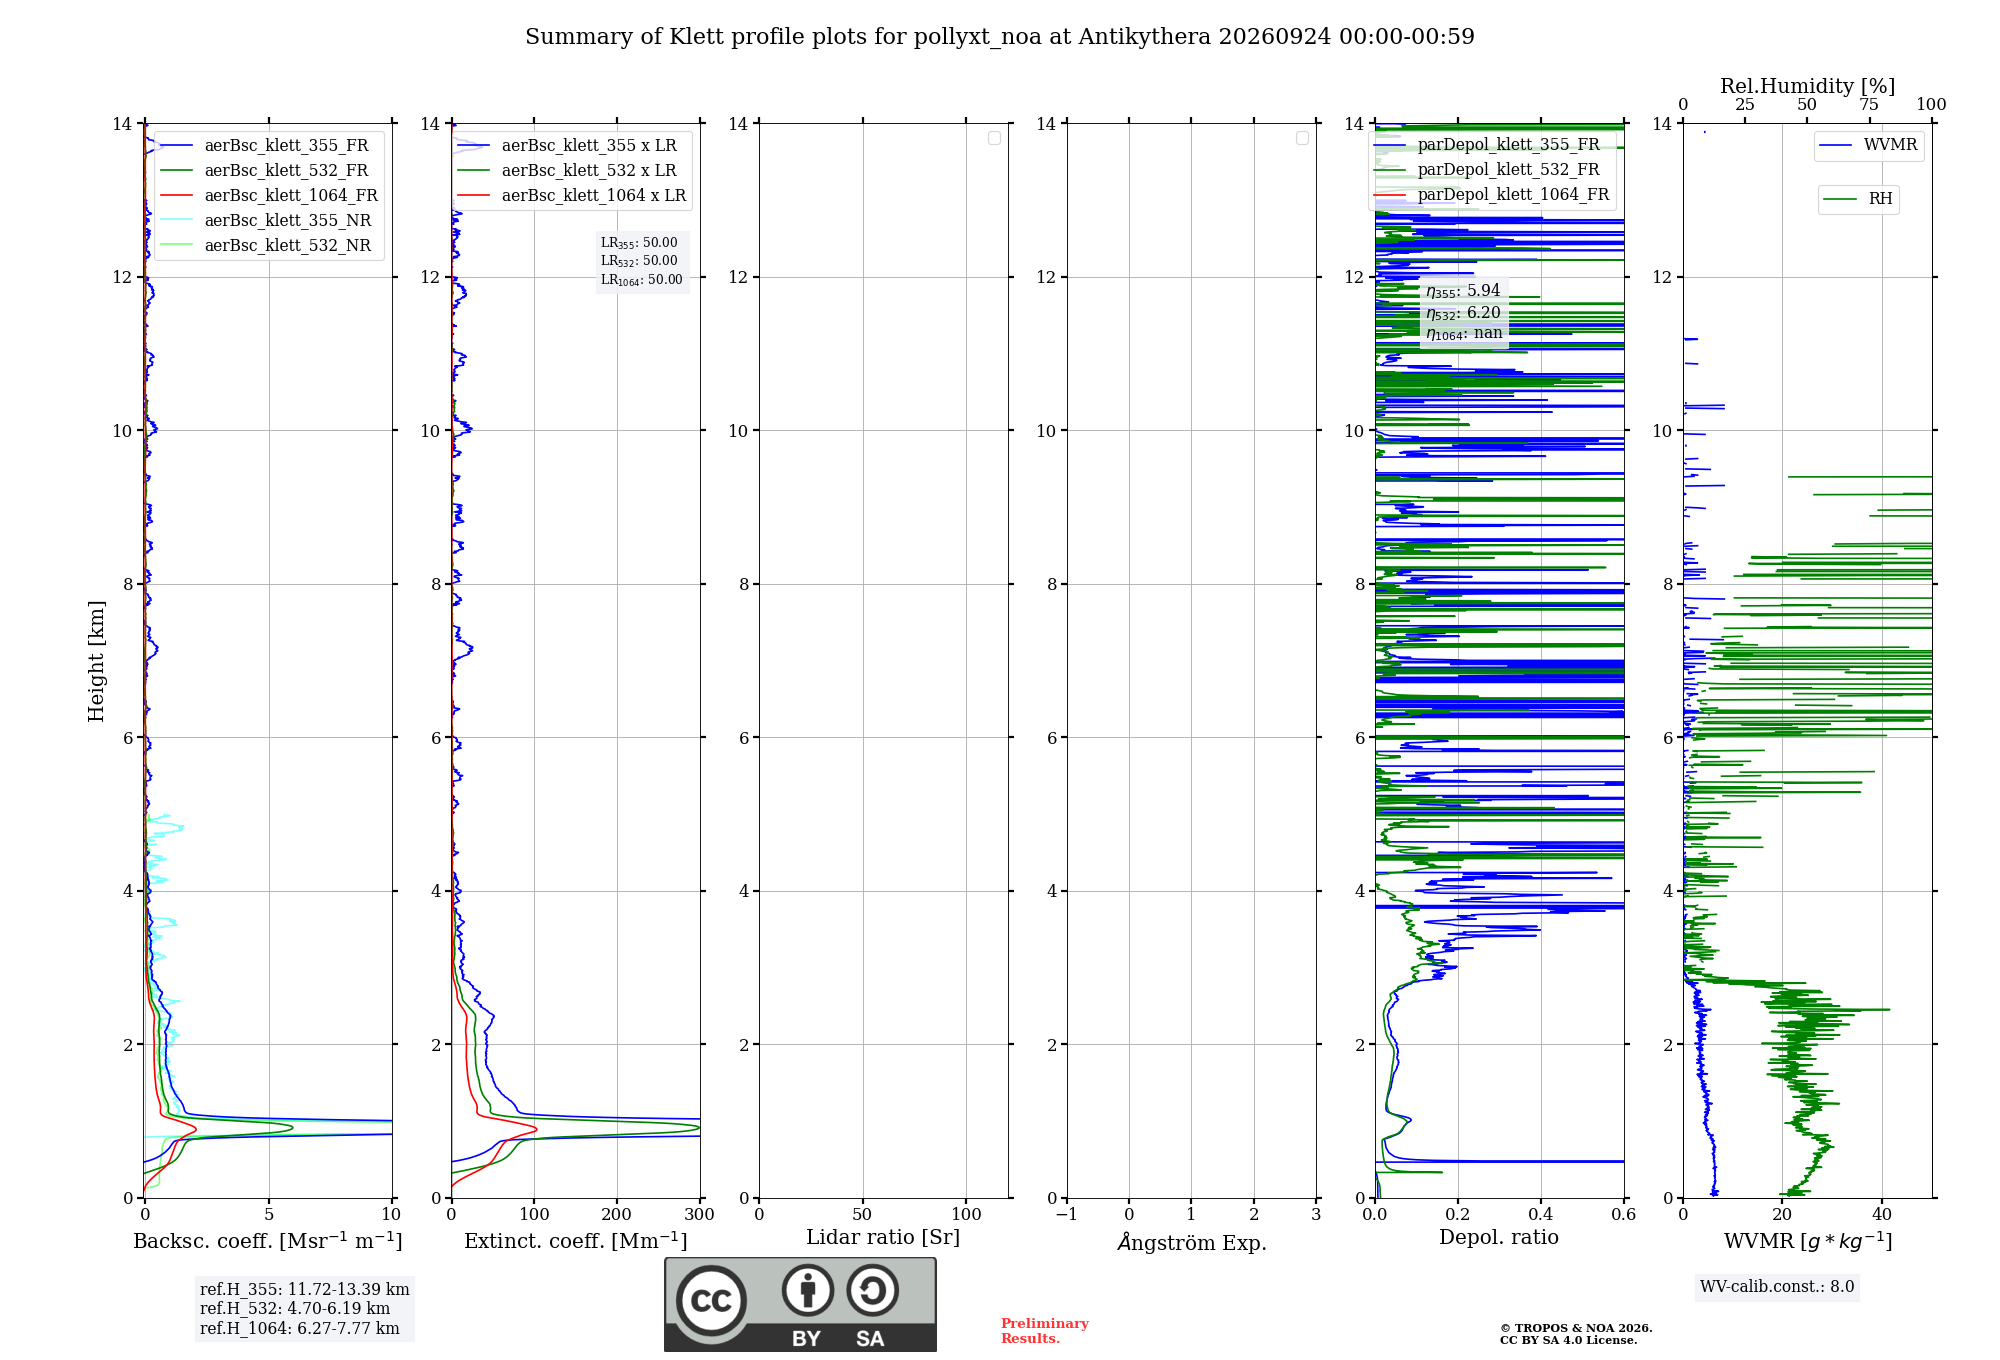Screen dimensions: 2000x1360
Task: Click the empty legend box in Ångström Exp. plot
Action: [x=1302, y=138]
